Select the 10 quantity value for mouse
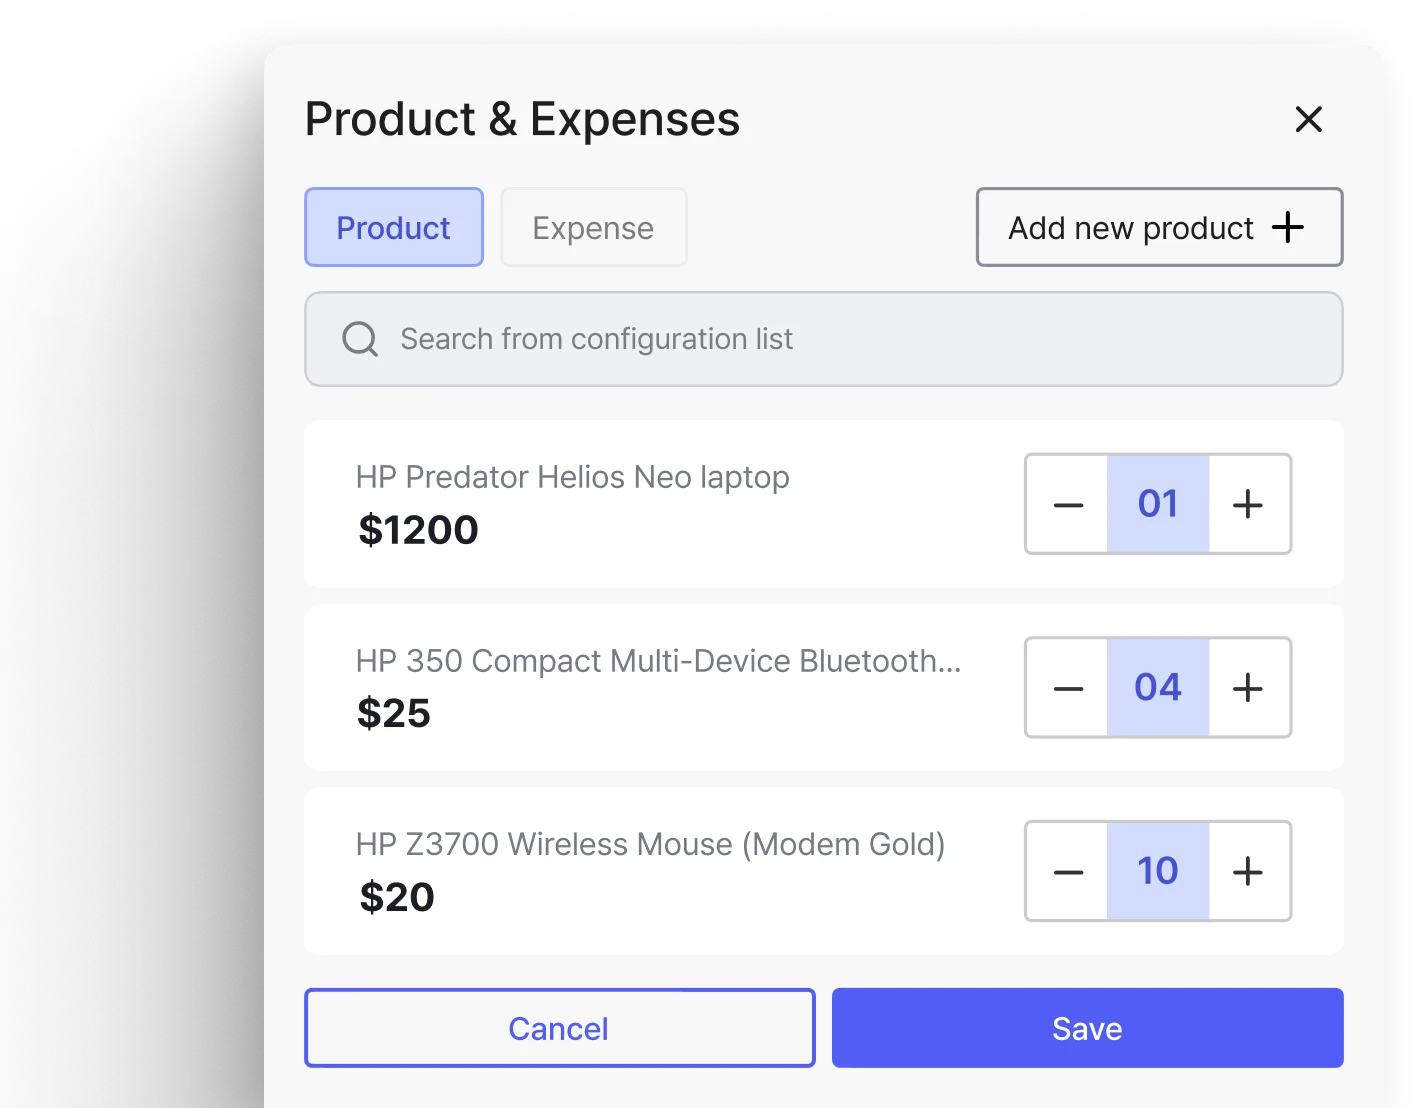 1158,872
